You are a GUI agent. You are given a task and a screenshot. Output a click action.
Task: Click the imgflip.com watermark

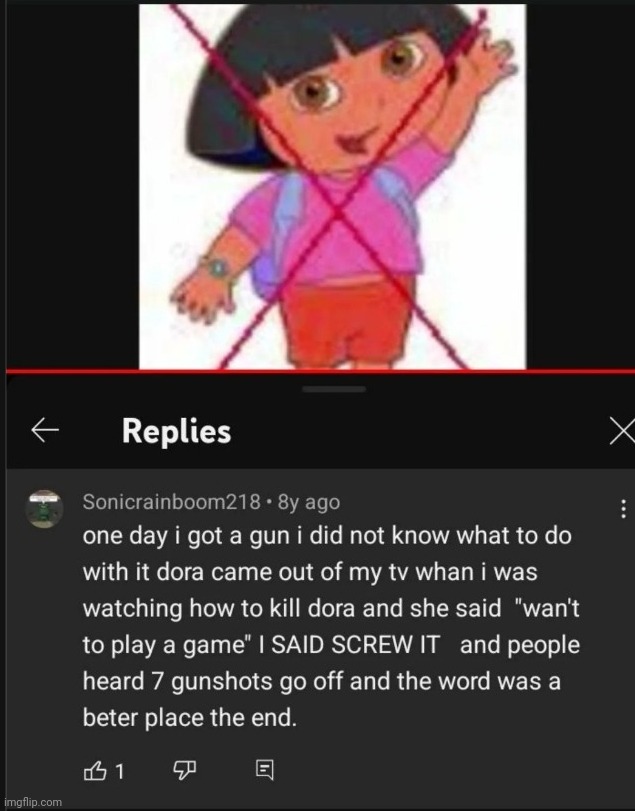32,802
